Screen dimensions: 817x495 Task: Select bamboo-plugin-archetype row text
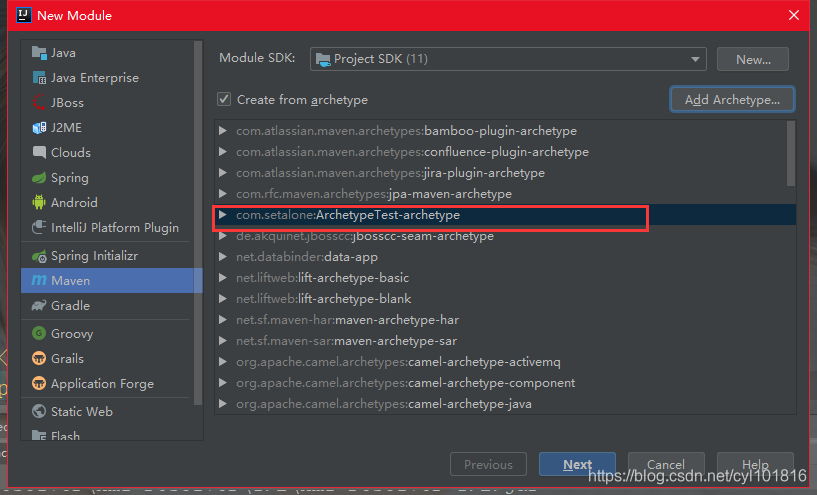pos(406,131)
